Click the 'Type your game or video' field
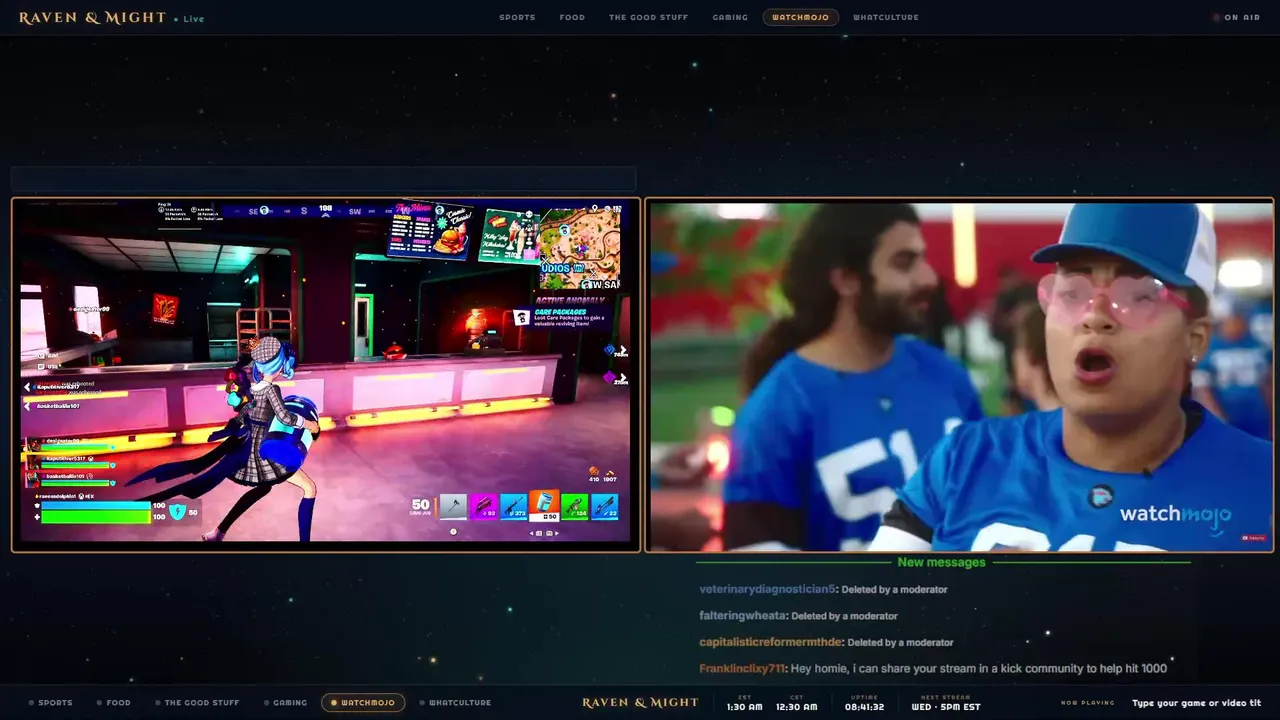Screen dimensions: 1280x720 [1196, 703]
